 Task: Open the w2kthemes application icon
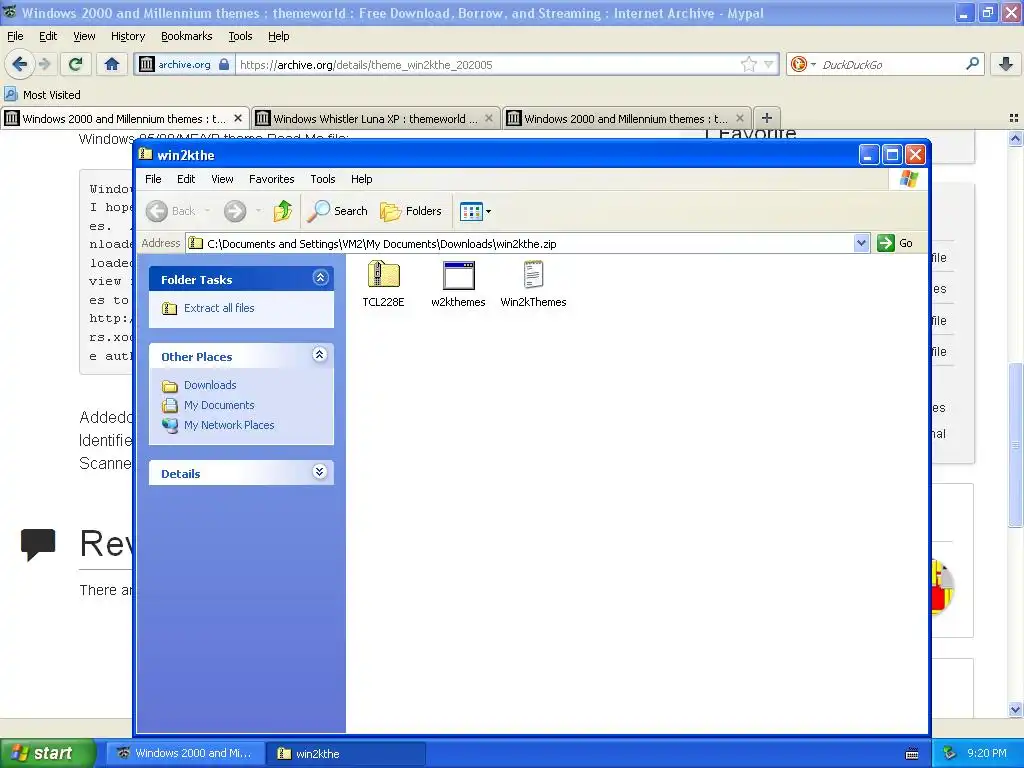click(x=458, y=275)
